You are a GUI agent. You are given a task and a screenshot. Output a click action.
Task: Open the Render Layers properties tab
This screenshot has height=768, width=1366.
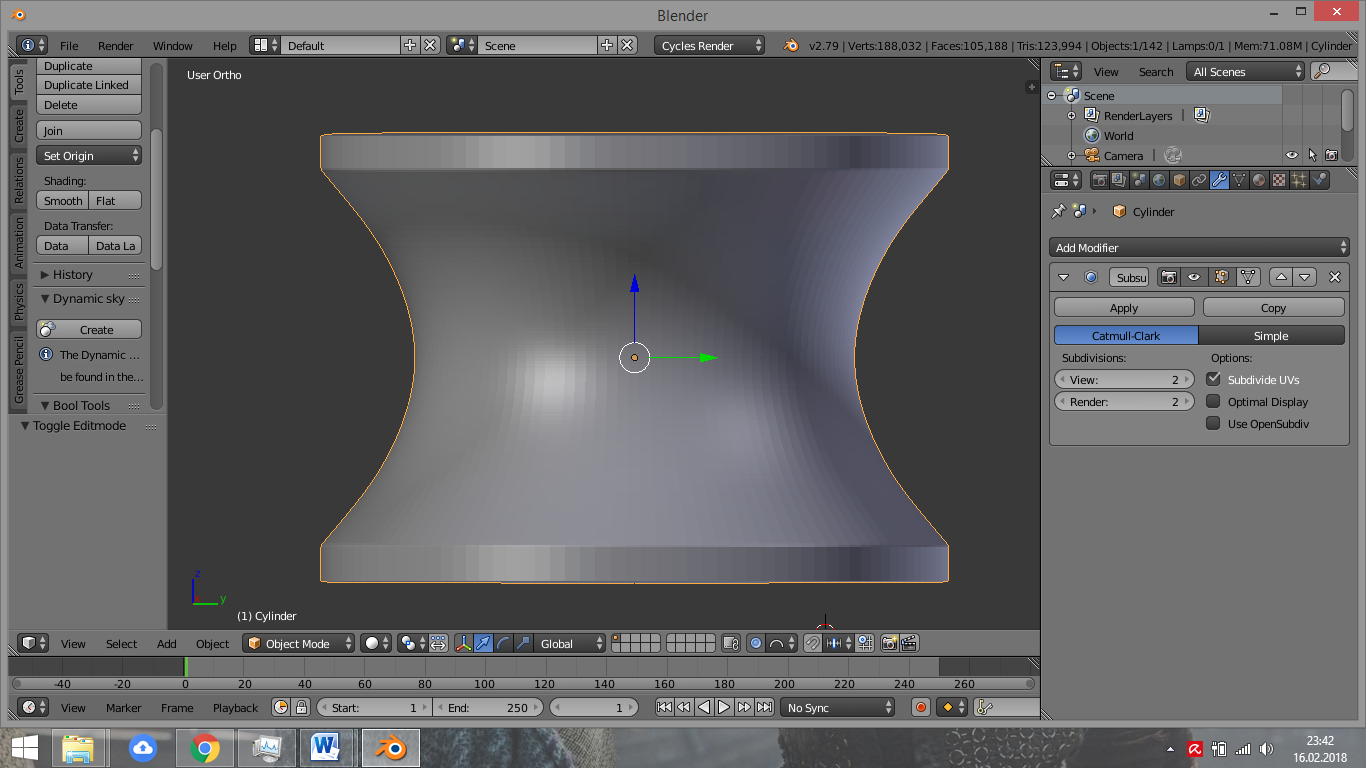coord(1119,180)
